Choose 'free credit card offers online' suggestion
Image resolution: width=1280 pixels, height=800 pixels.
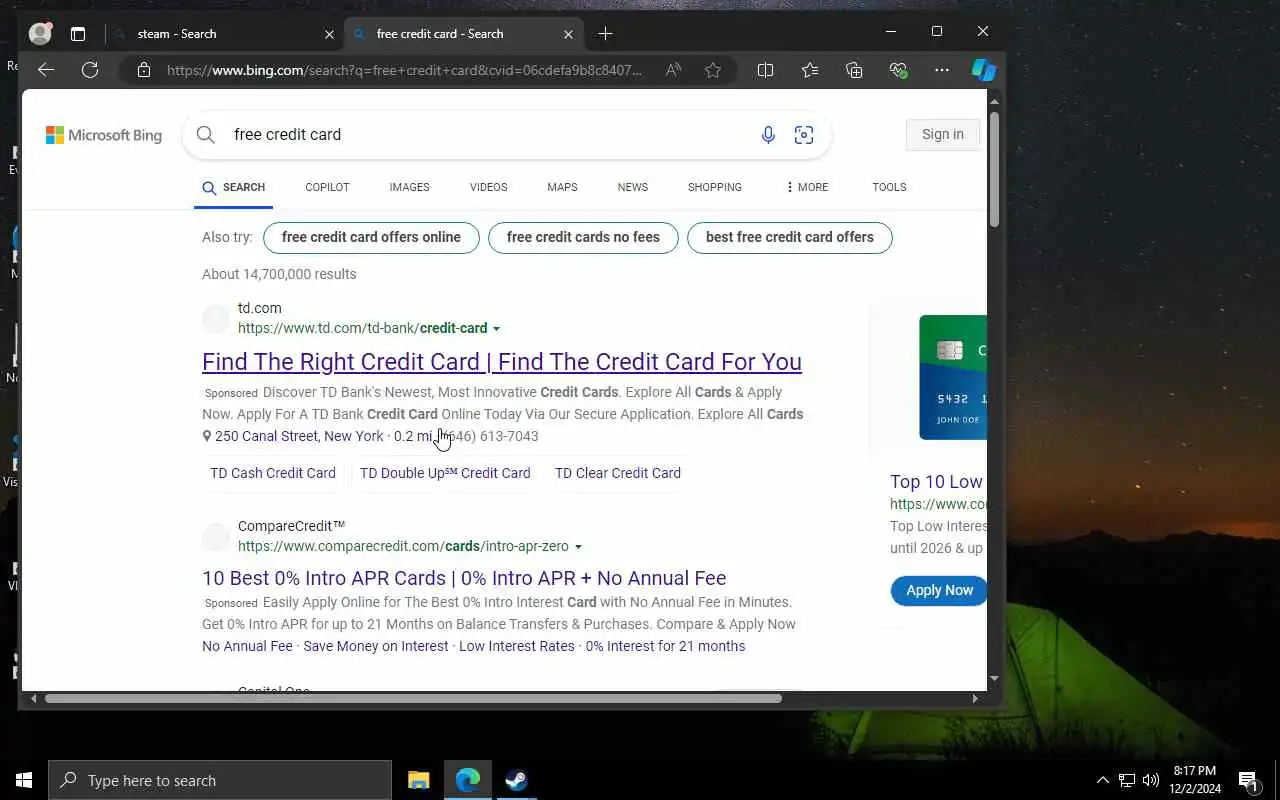pyautogui.click(x=371, y=238)
